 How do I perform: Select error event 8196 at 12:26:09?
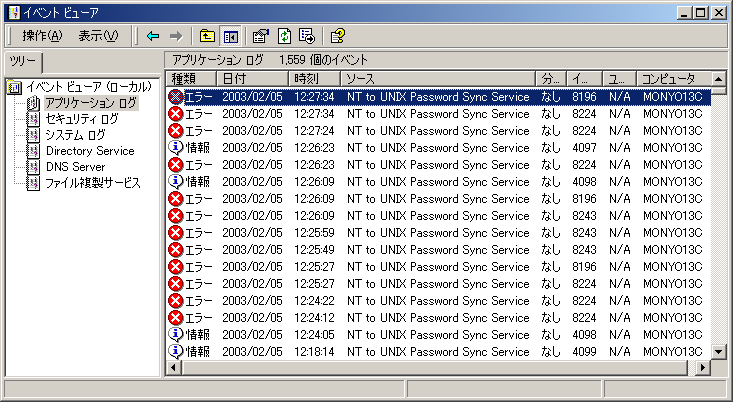(438, 199)
